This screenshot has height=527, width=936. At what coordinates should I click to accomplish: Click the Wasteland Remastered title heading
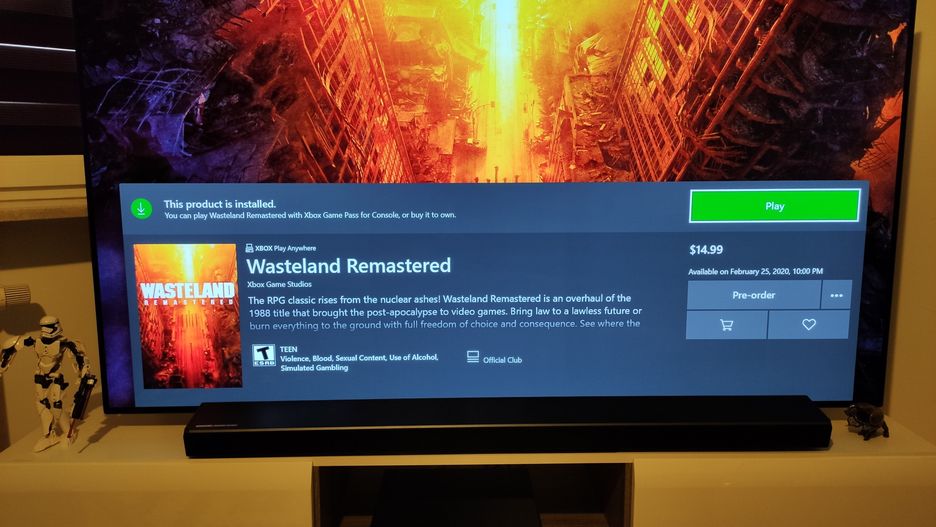349,266
